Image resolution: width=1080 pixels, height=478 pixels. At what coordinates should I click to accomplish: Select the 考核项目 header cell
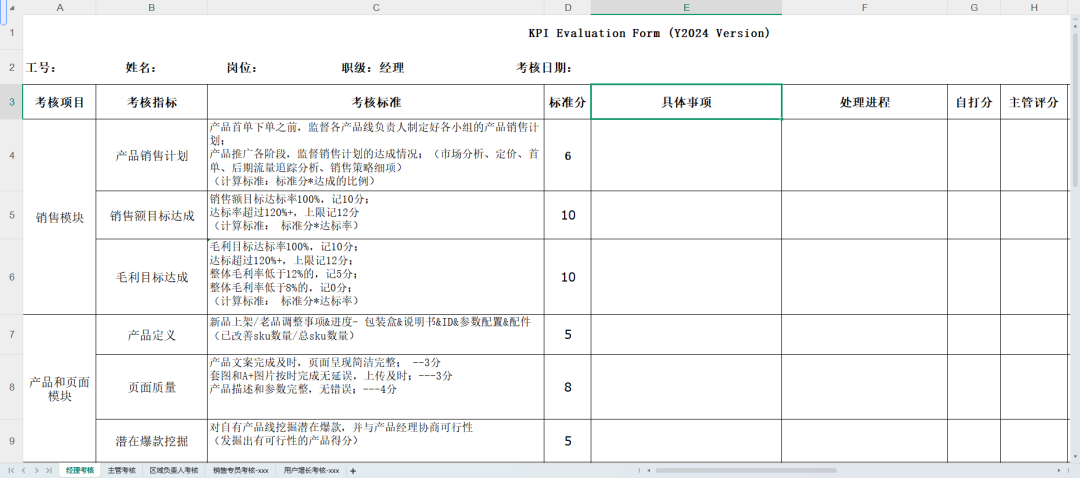pos(59,103)
